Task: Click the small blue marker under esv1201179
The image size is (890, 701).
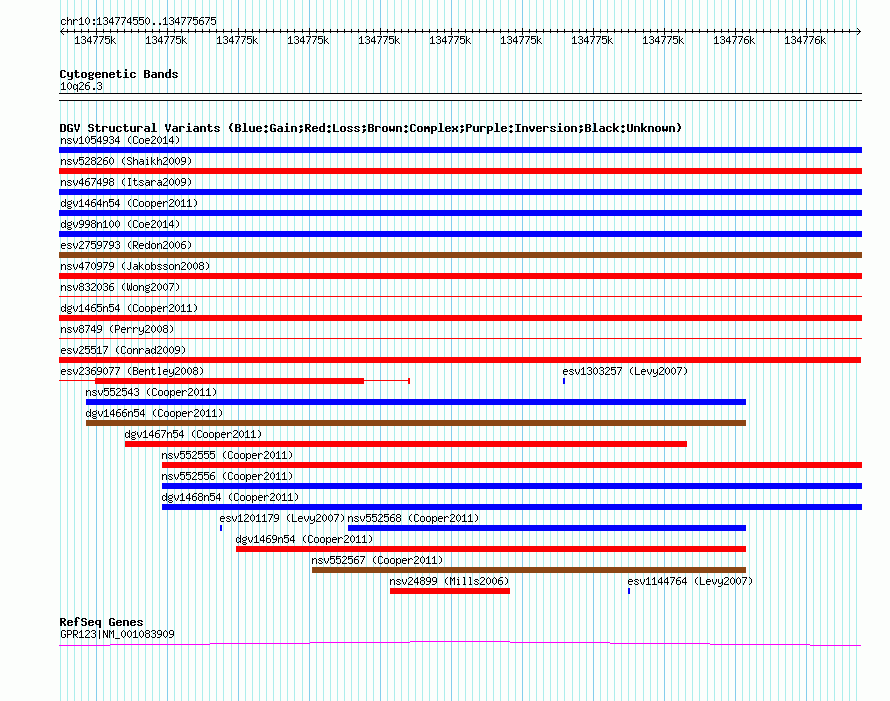Action: [x=221, y=528]
